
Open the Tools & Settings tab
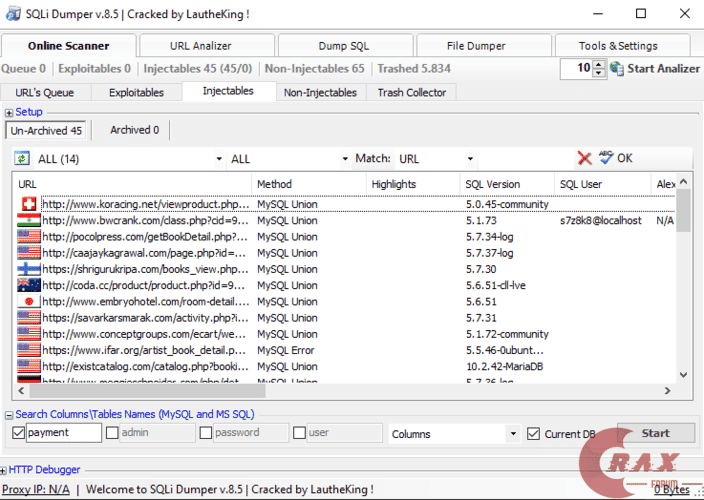(x=618, y=46)
